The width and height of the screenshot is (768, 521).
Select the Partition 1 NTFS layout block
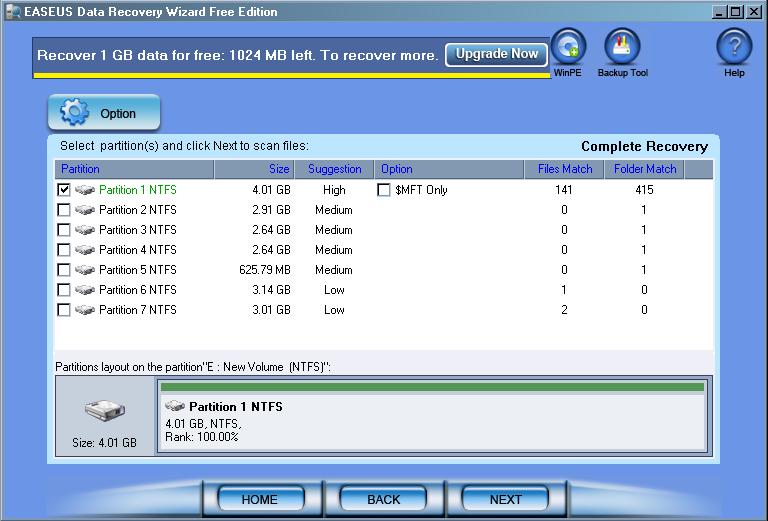click(432, 415)
